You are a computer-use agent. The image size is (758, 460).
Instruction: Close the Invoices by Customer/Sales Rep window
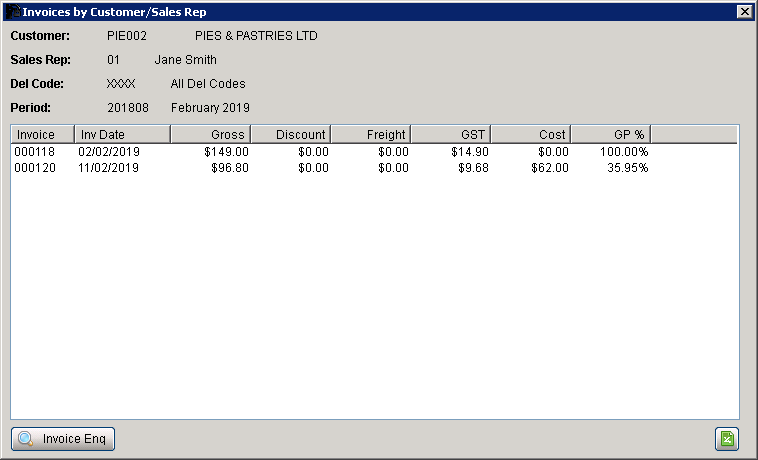[744, 12]
